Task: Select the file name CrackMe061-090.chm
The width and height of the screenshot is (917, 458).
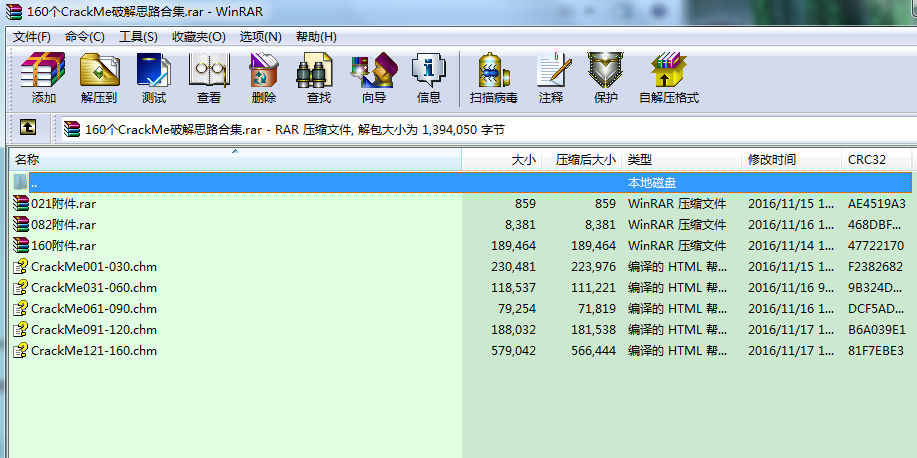Action: point(94,309)
